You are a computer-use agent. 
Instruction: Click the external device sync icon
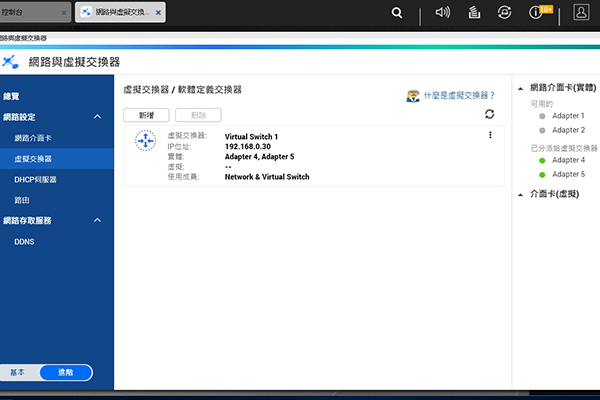[504, 13]
